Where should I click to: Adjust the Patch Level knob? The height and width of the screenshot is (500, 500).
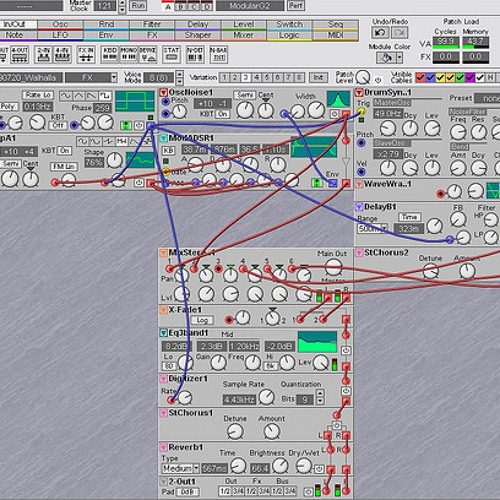click(363, 77)
